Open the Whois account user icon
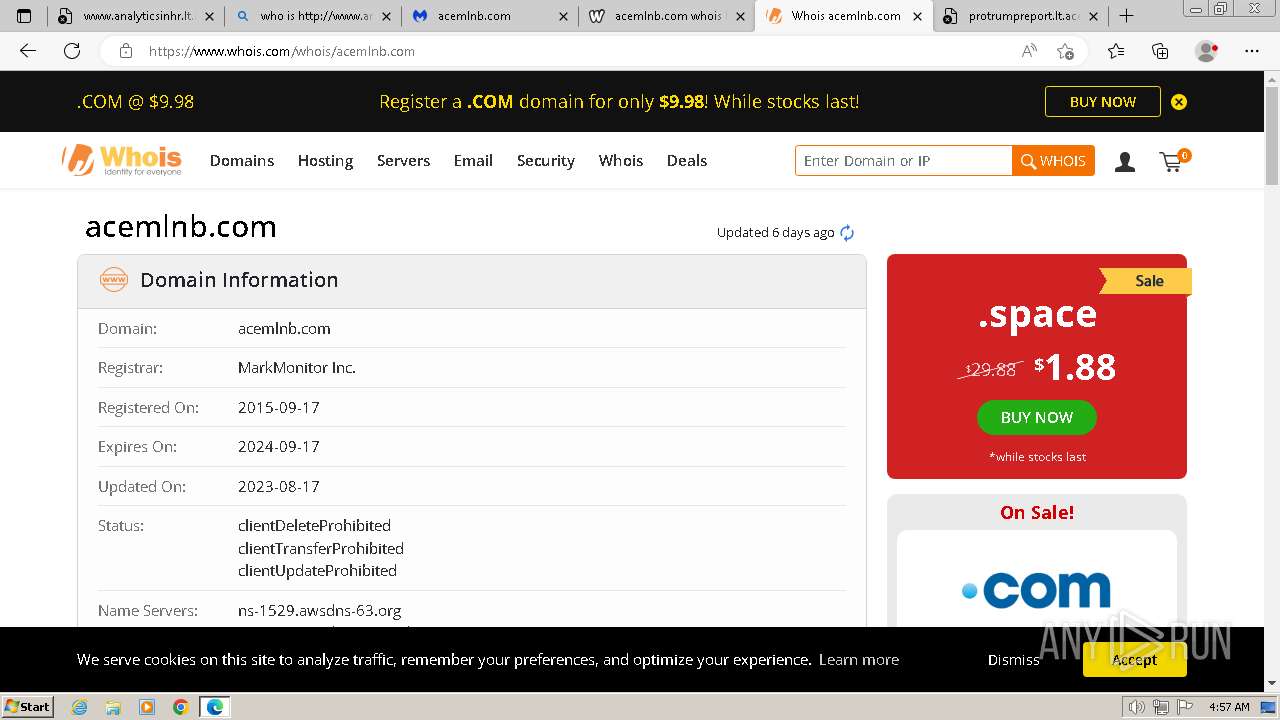The width and height of the screenshot is (1280, 720). pyautogui.click(x=1125, y=162)
